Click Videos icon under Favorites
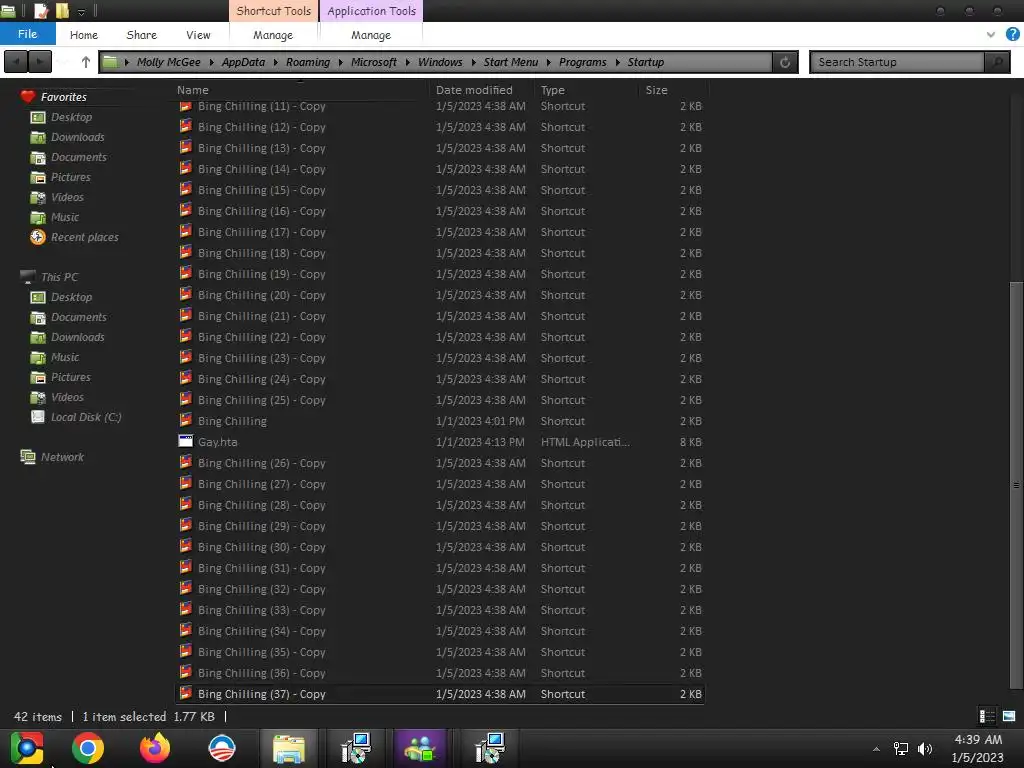The image size is (1024, 768). click(38, 197)
